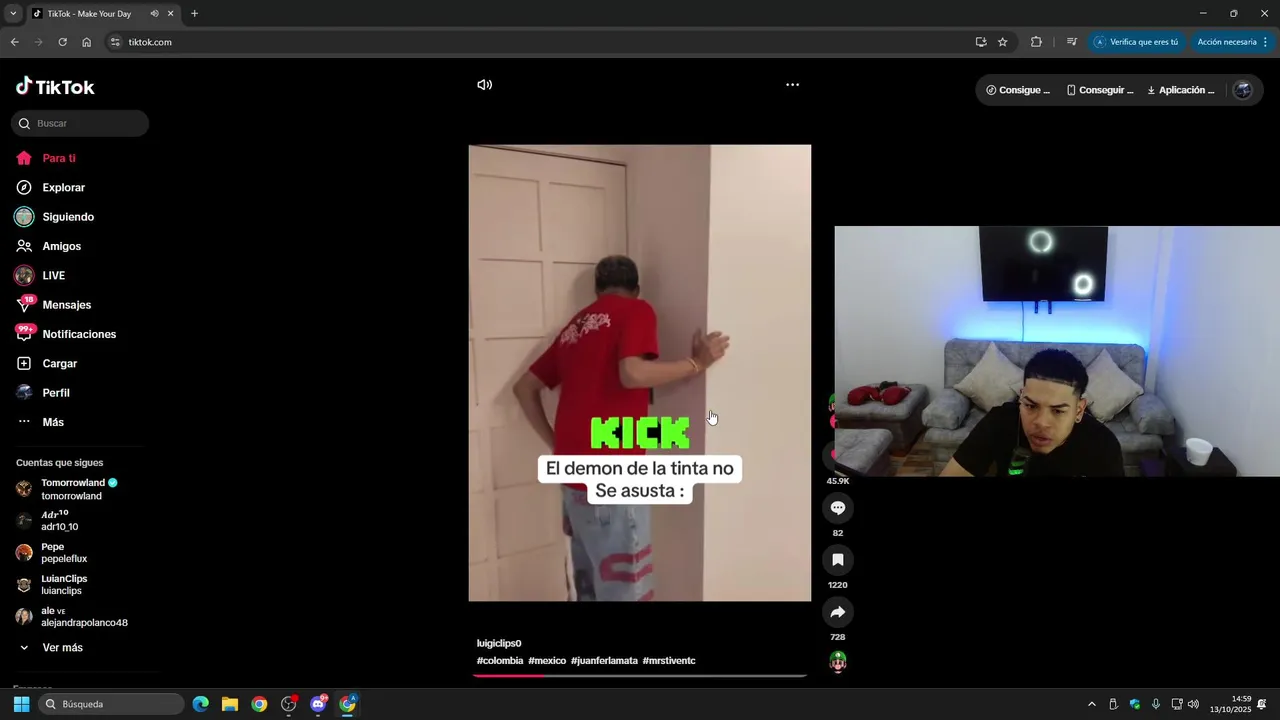Screen dimensions: 1280x720
Task: Show hidden tray icons chevron
Action: click(1091, 704)
